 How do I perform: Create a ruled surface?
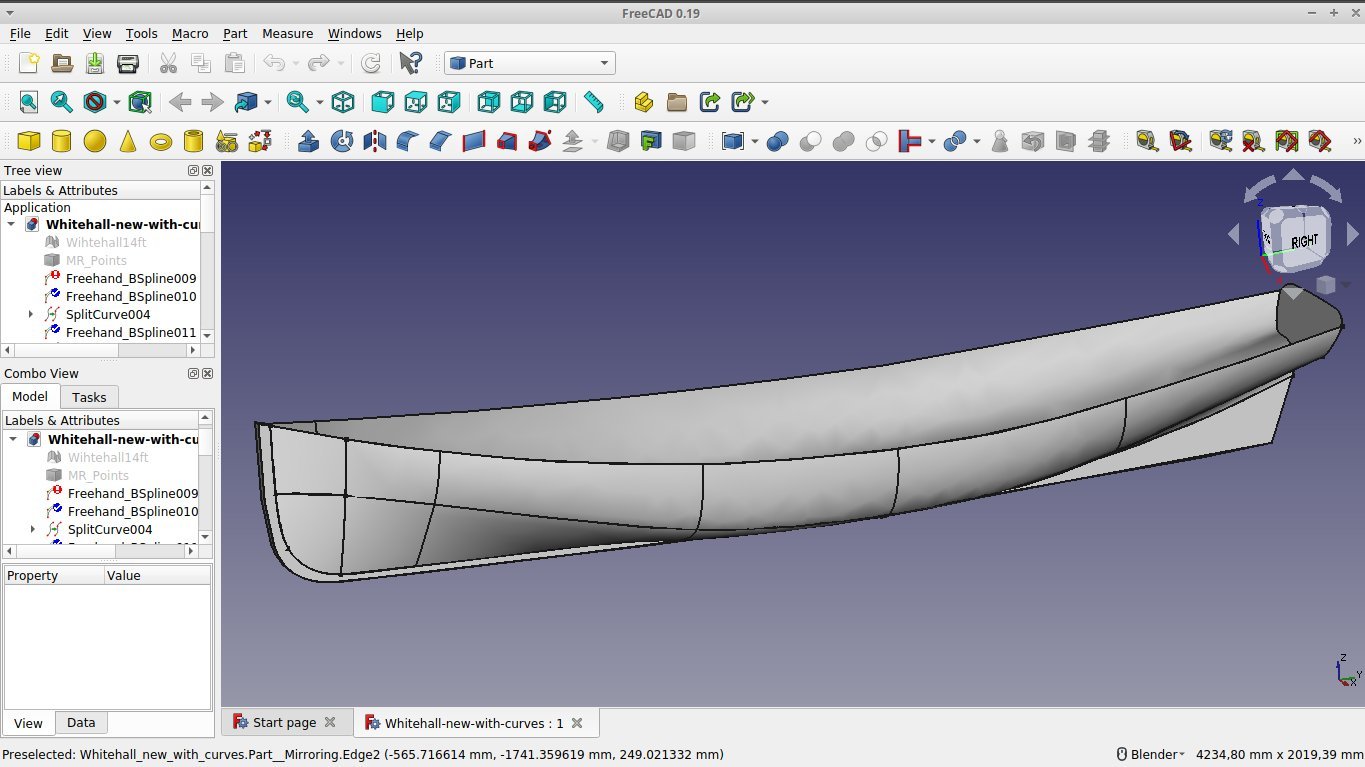coord(474,141)
